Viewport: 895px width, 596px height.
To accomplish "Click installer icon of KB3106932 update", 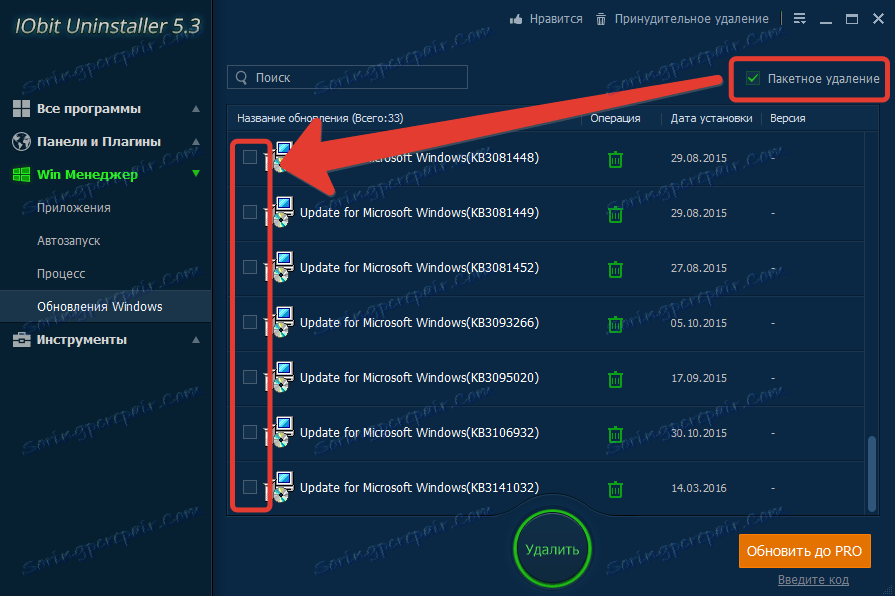I will coord(281,432).
